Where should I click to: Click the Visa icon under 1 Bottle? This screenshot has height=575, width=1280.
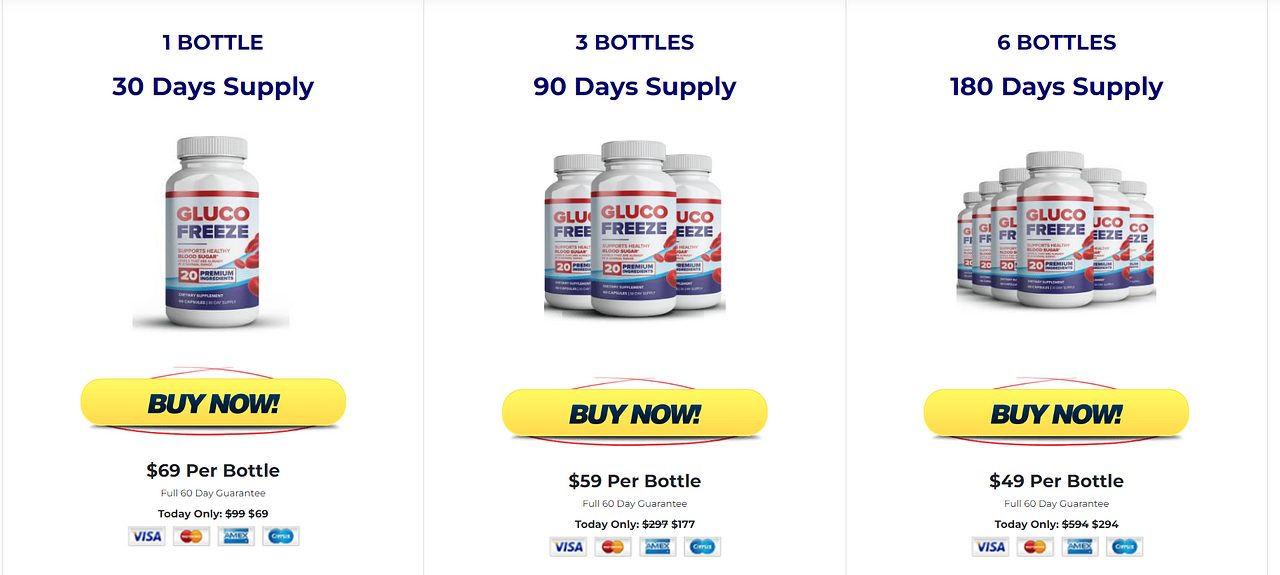(x=147, y=536)
